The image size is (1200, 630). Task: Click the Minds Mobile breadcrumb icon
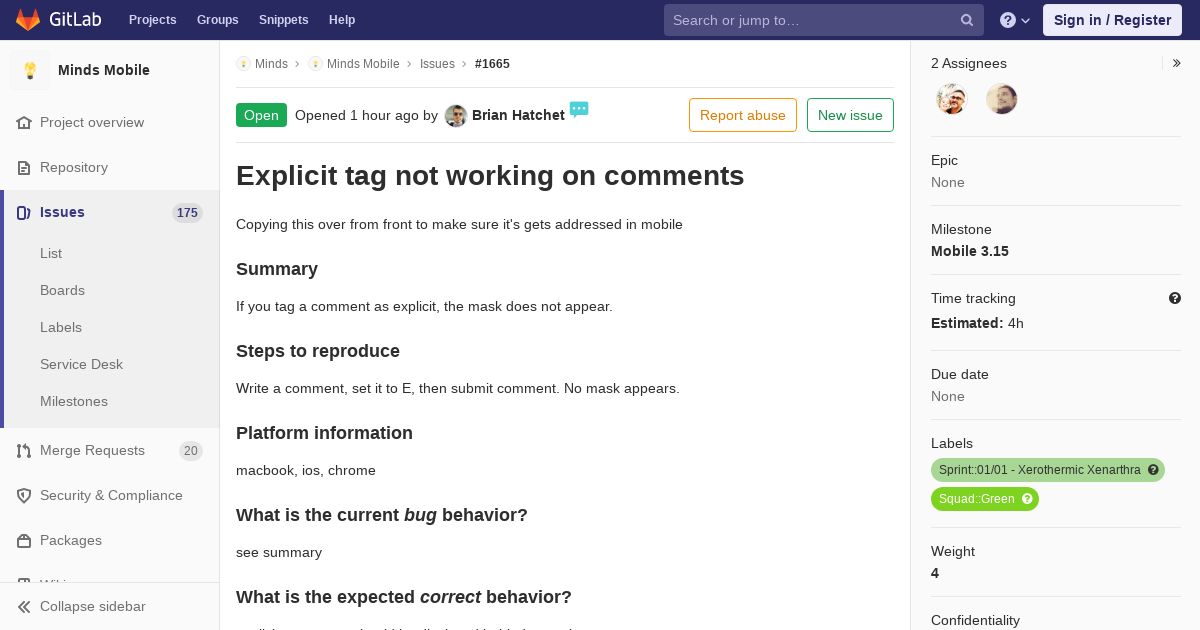tap(315, 64)
